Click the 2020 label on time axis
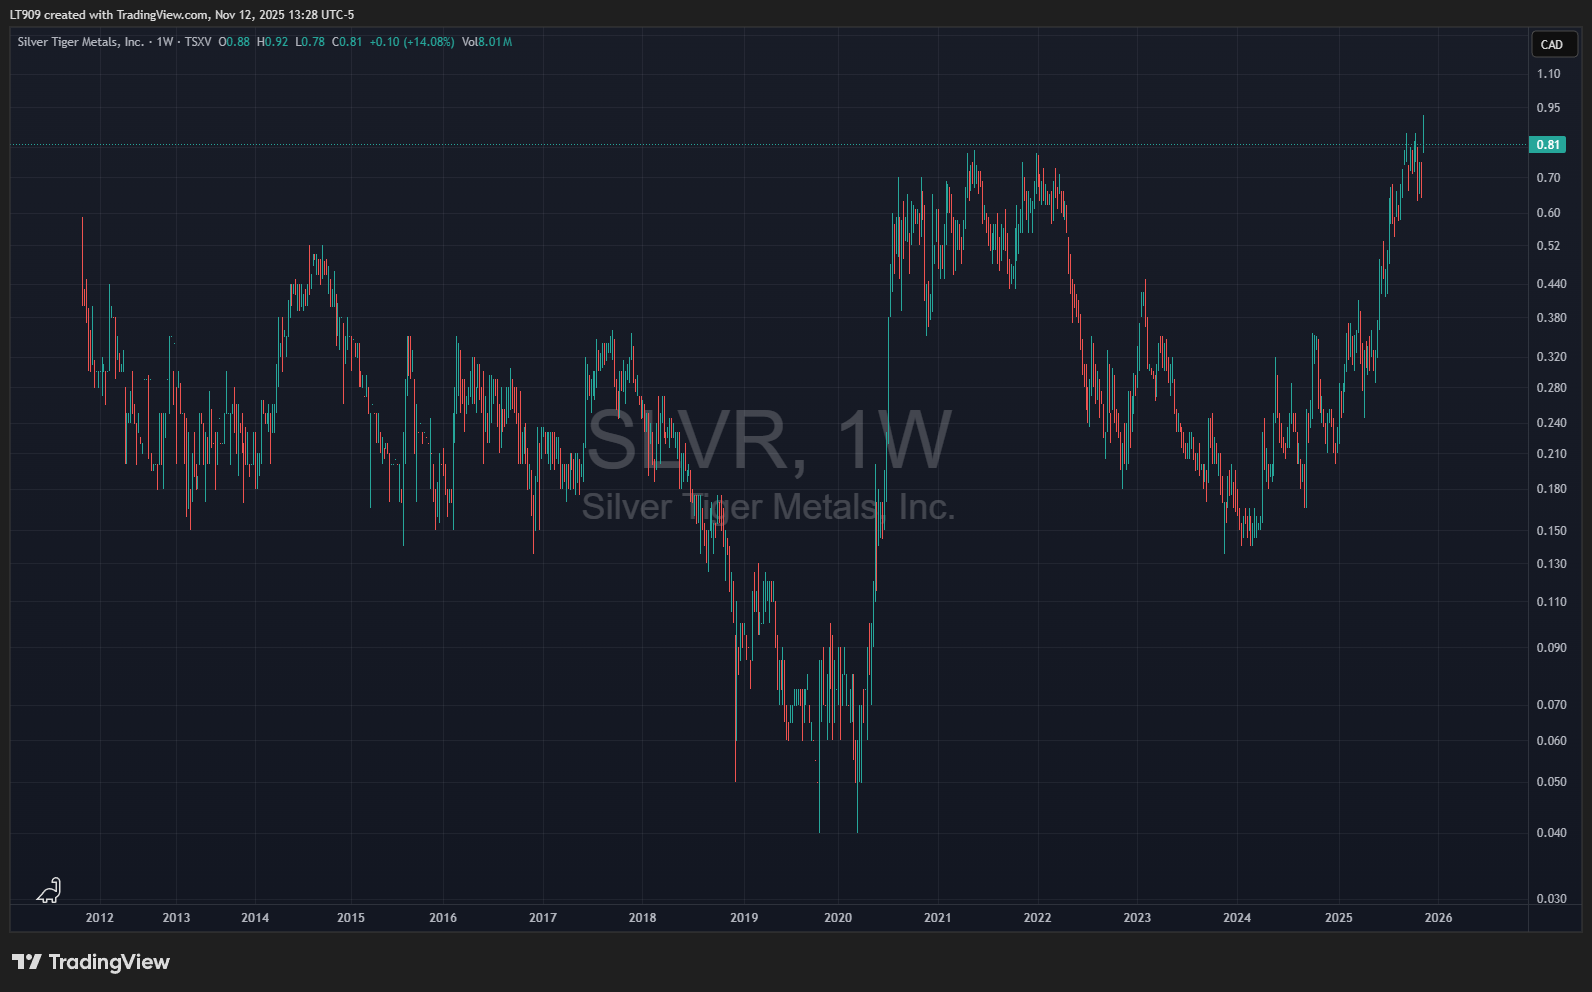 pos(838,918)
